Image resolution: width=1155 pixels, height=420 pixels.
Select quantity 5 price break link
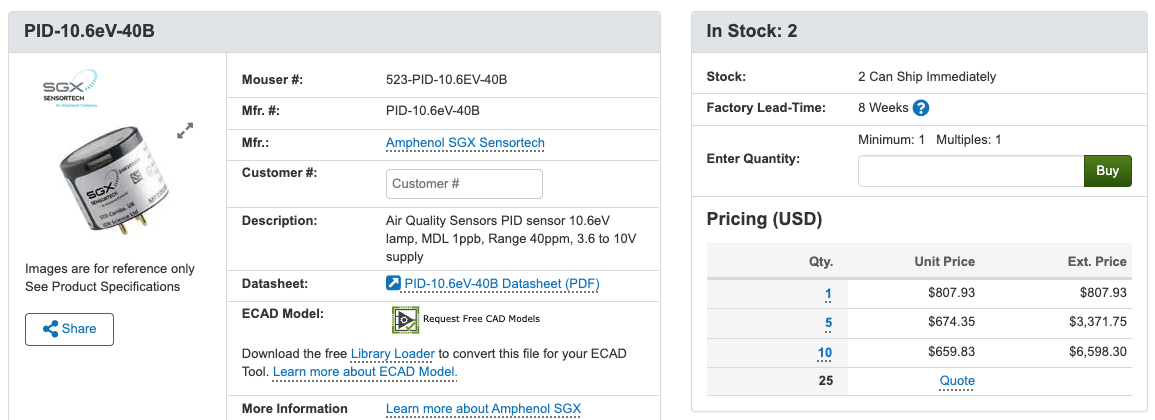828,323
